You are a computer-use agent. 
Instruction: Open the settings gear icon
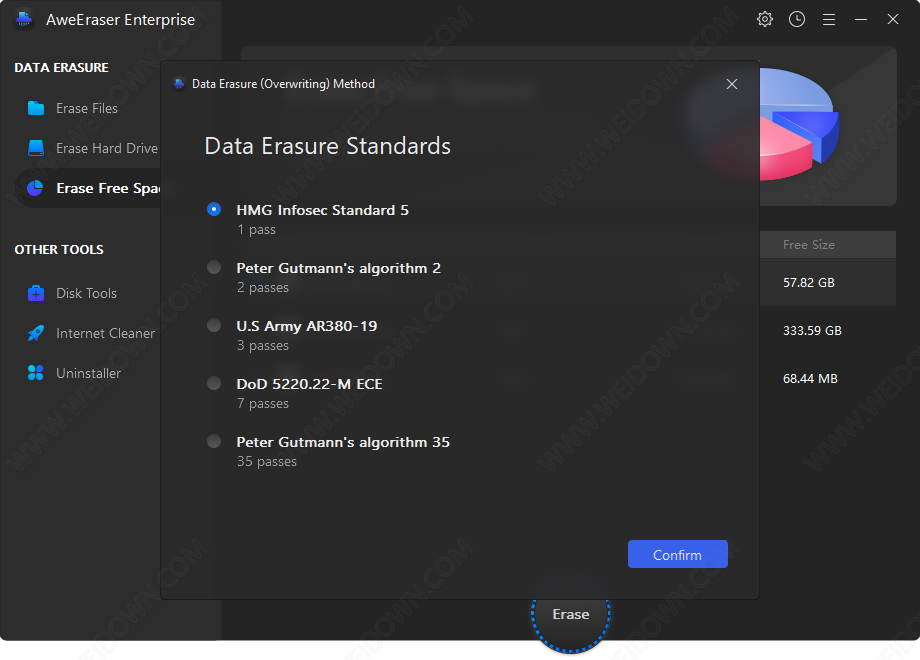765,19
